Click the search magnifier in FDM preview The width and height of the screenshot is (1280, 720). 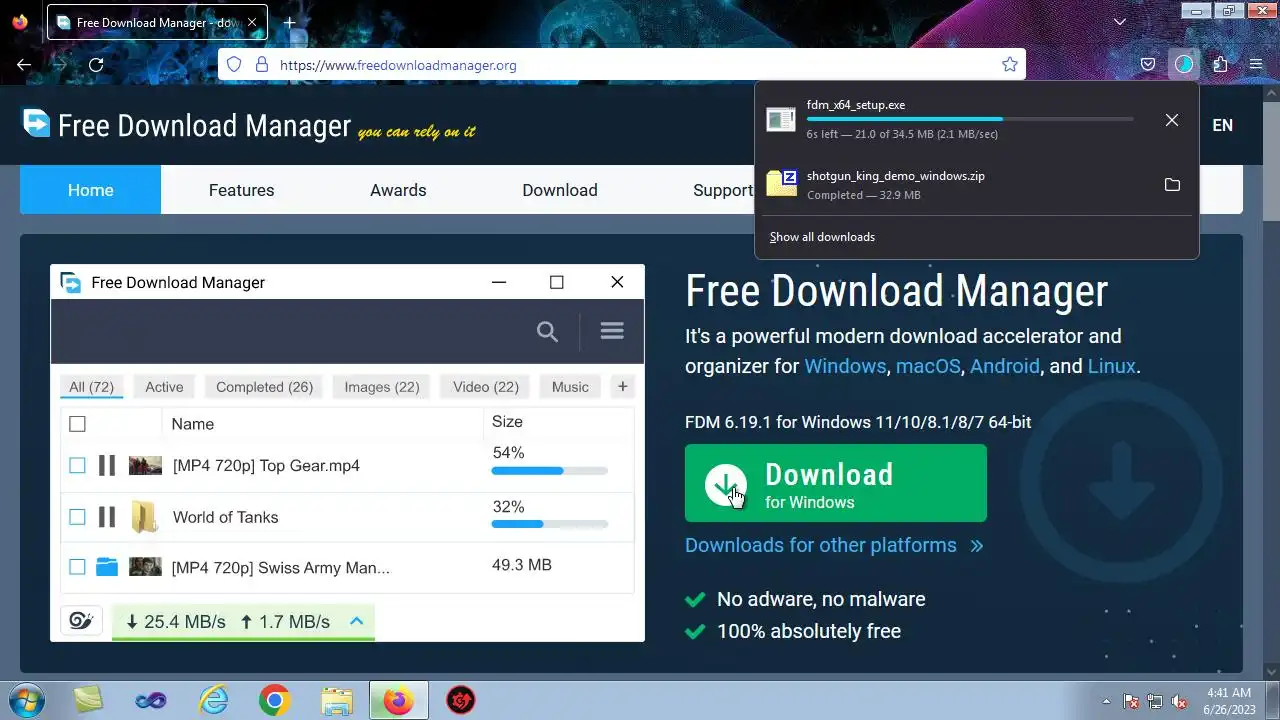click(547, 331)
